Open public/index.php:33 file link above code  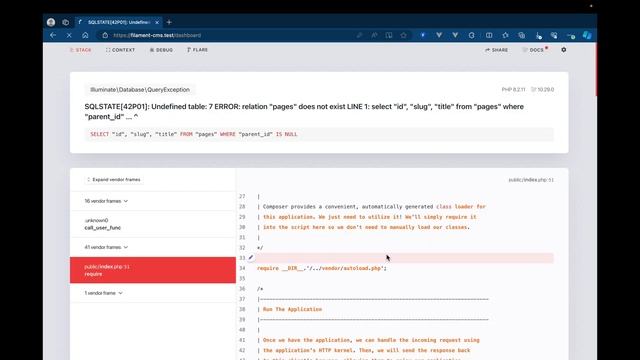531,180
